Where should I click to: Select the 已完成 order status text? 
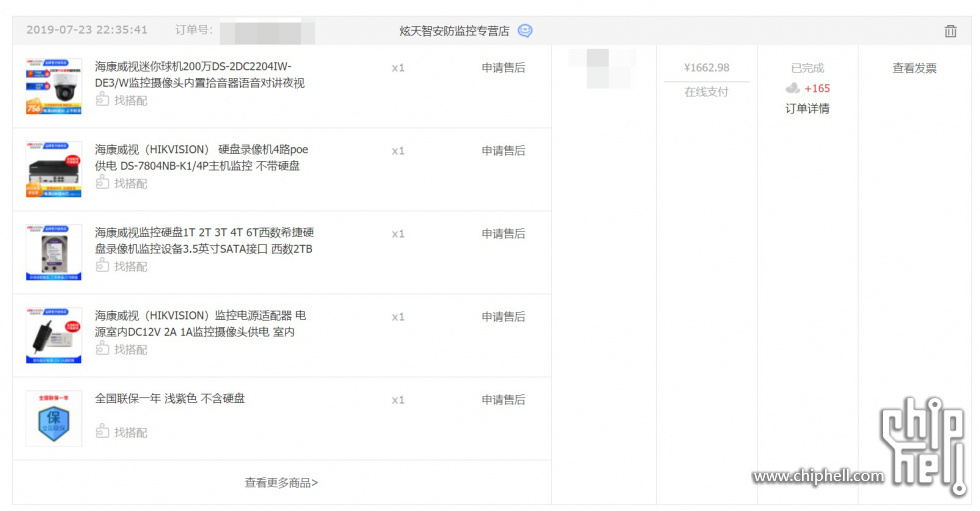[808, 67]
